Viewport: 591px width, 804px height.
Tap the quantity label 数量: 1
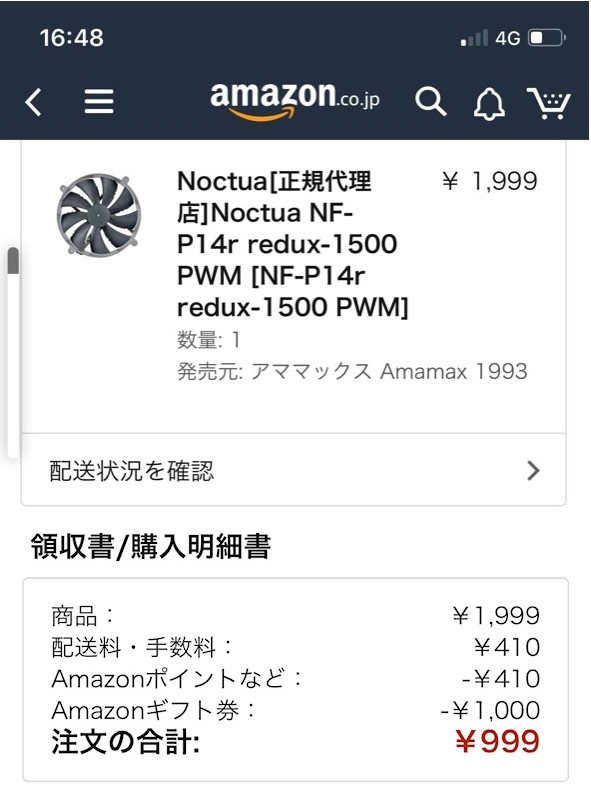tap(200, 338)
